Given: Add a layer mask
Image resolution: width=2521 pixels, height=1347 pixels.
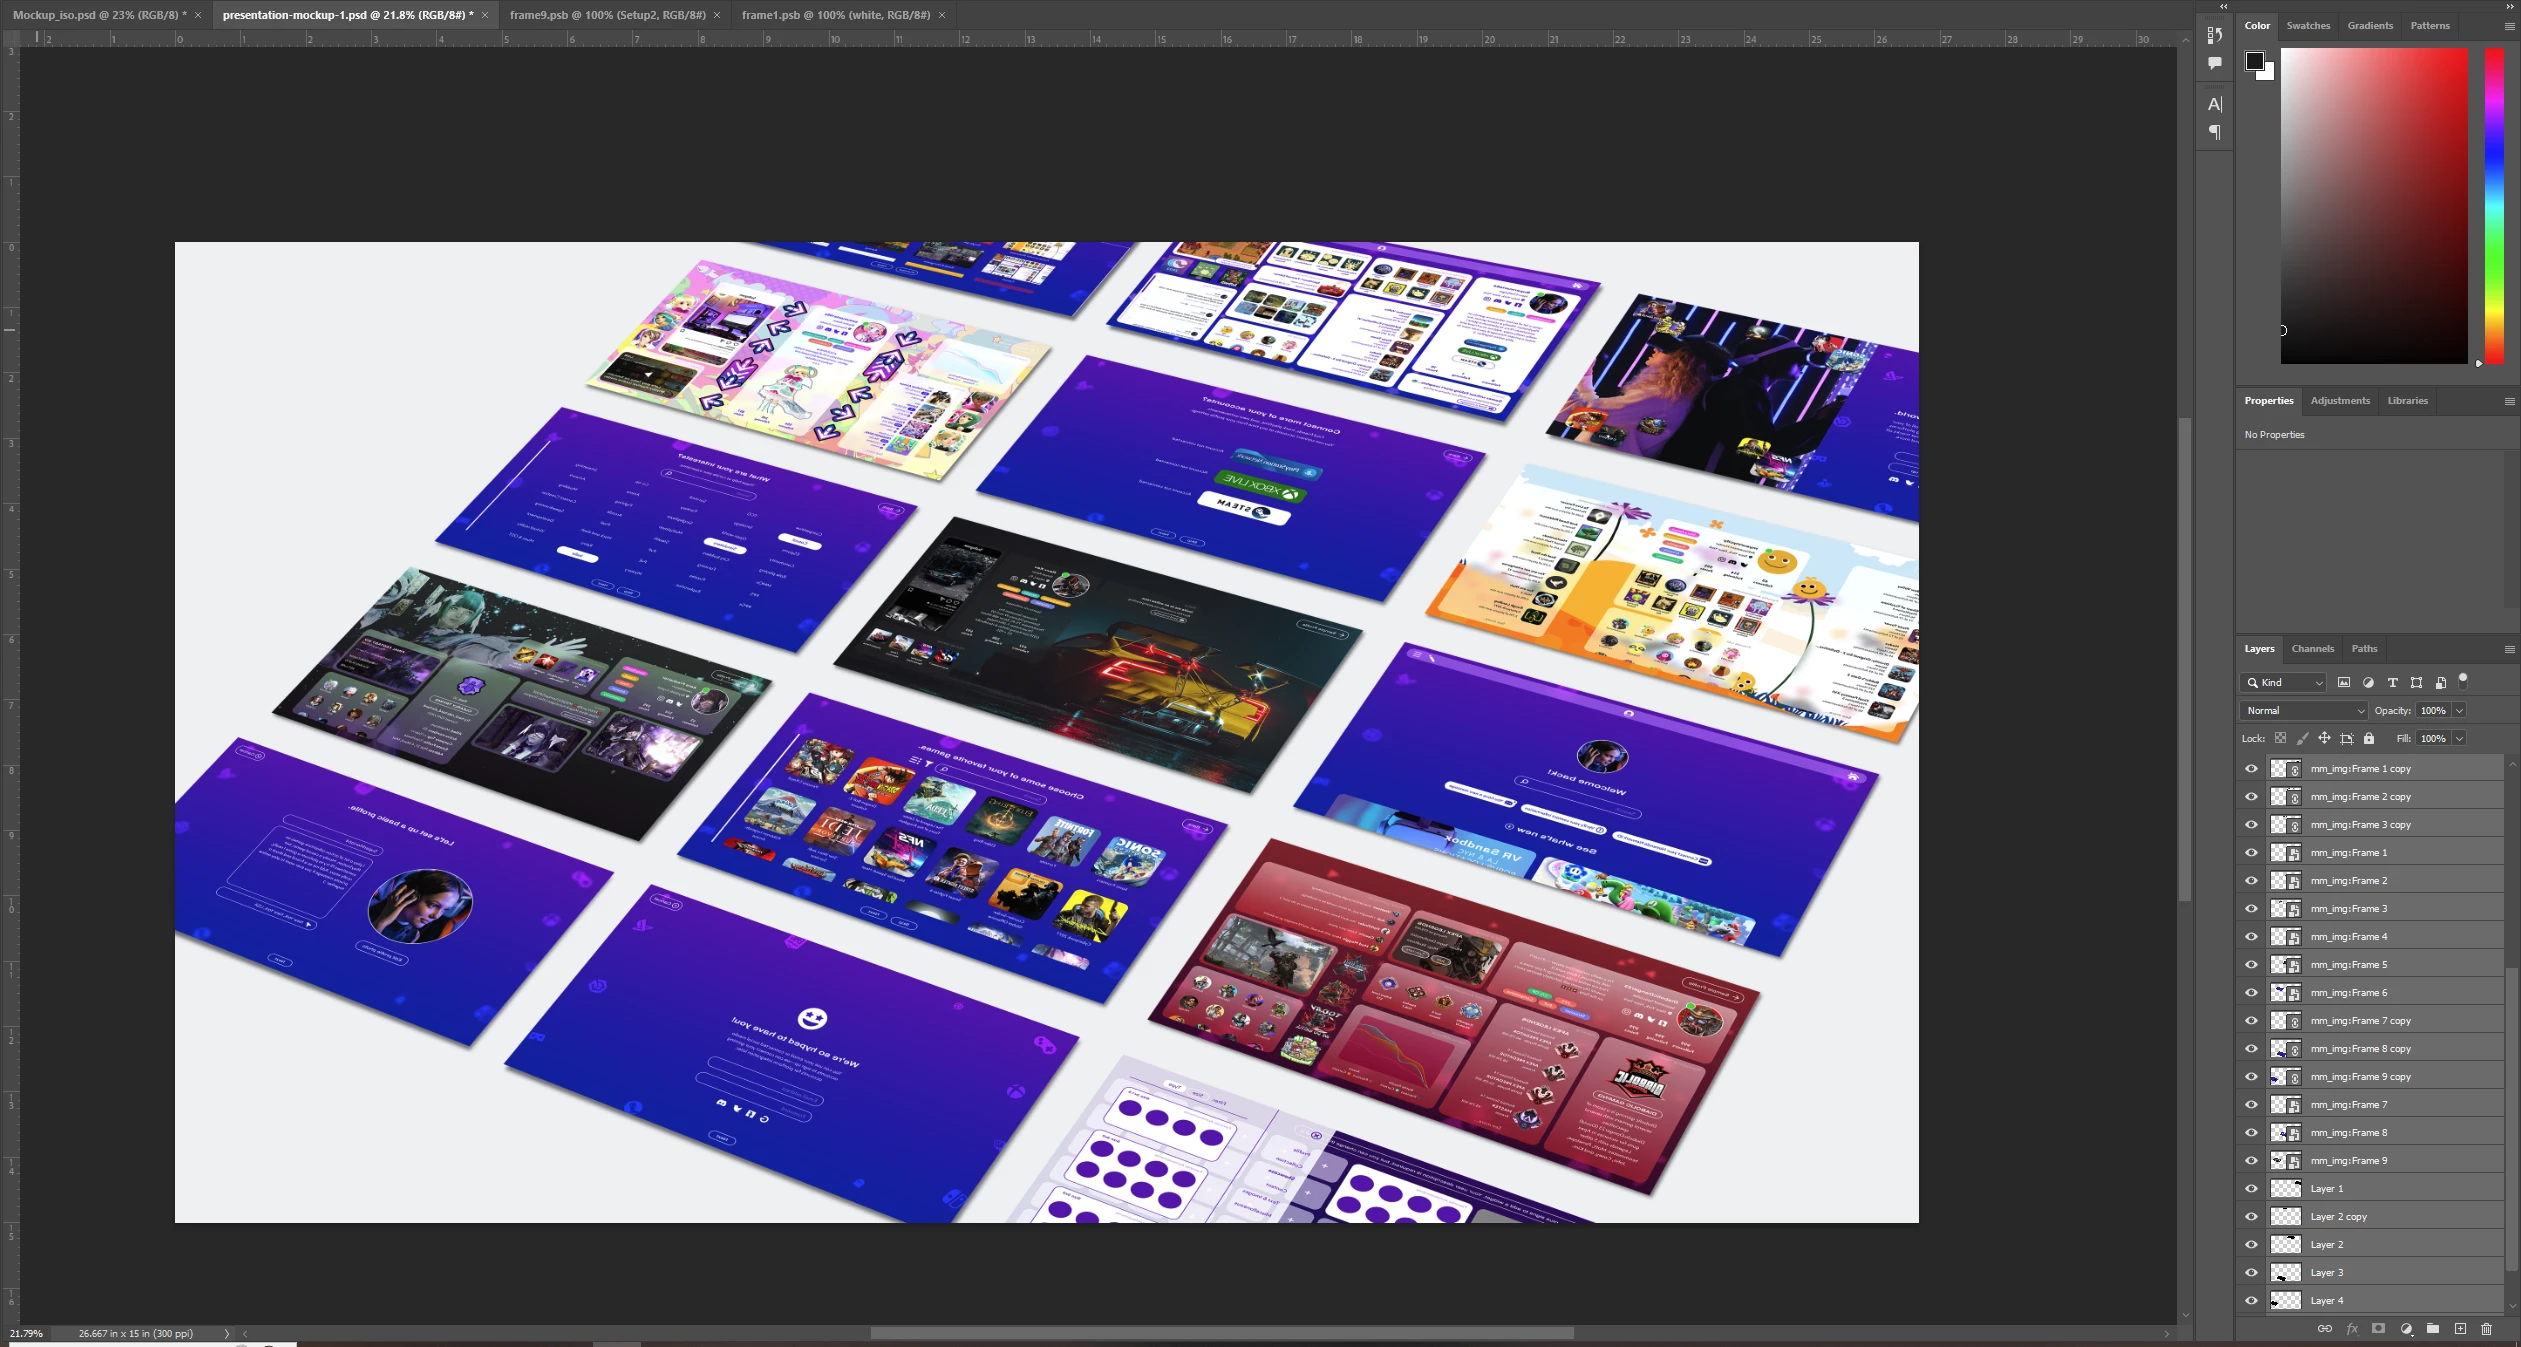Looking at the screenshot, I should pyautogui.click(x=2379, y=1329).
